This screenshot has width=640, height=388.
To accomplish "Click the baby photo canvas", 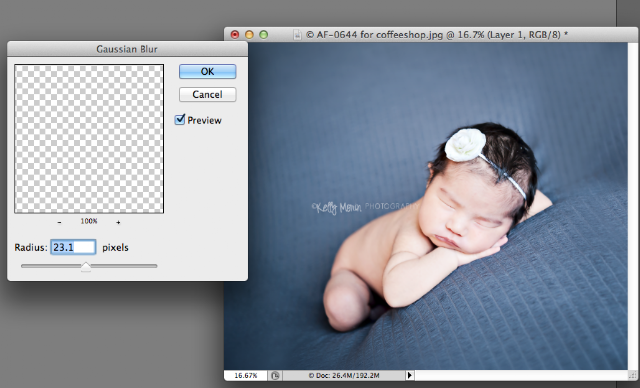I will [x=426, y=206].
